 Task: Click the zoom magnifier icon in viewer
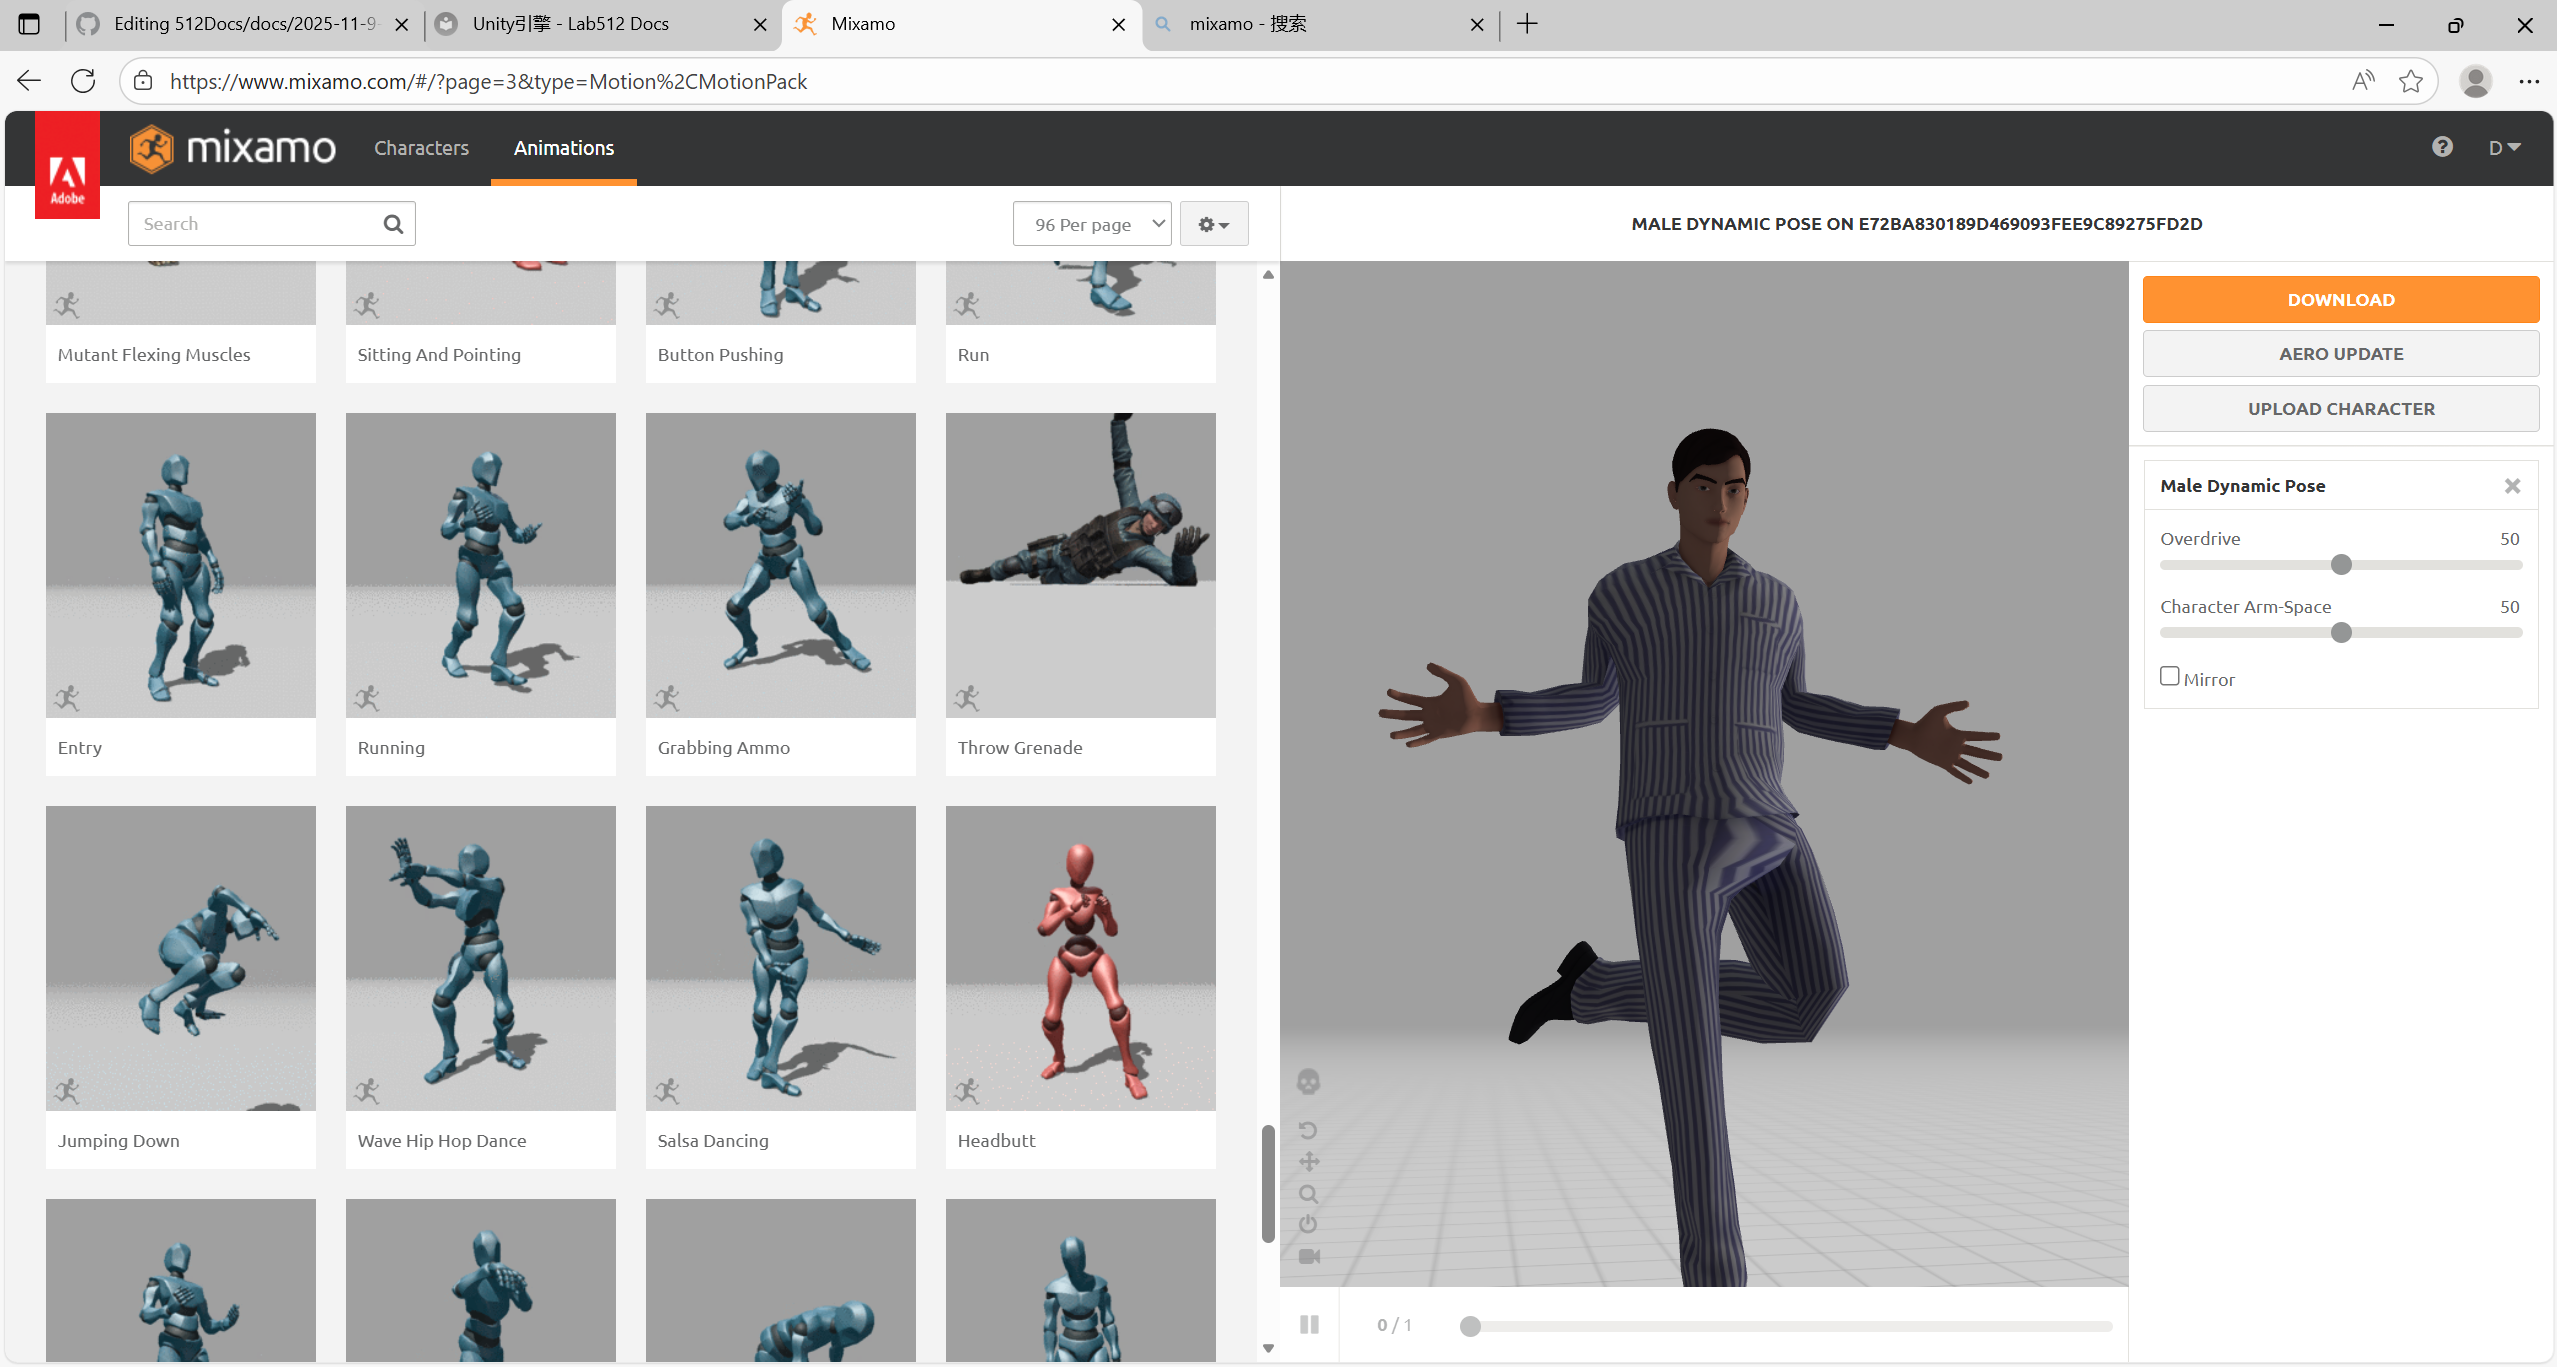click(1308, 1194)
